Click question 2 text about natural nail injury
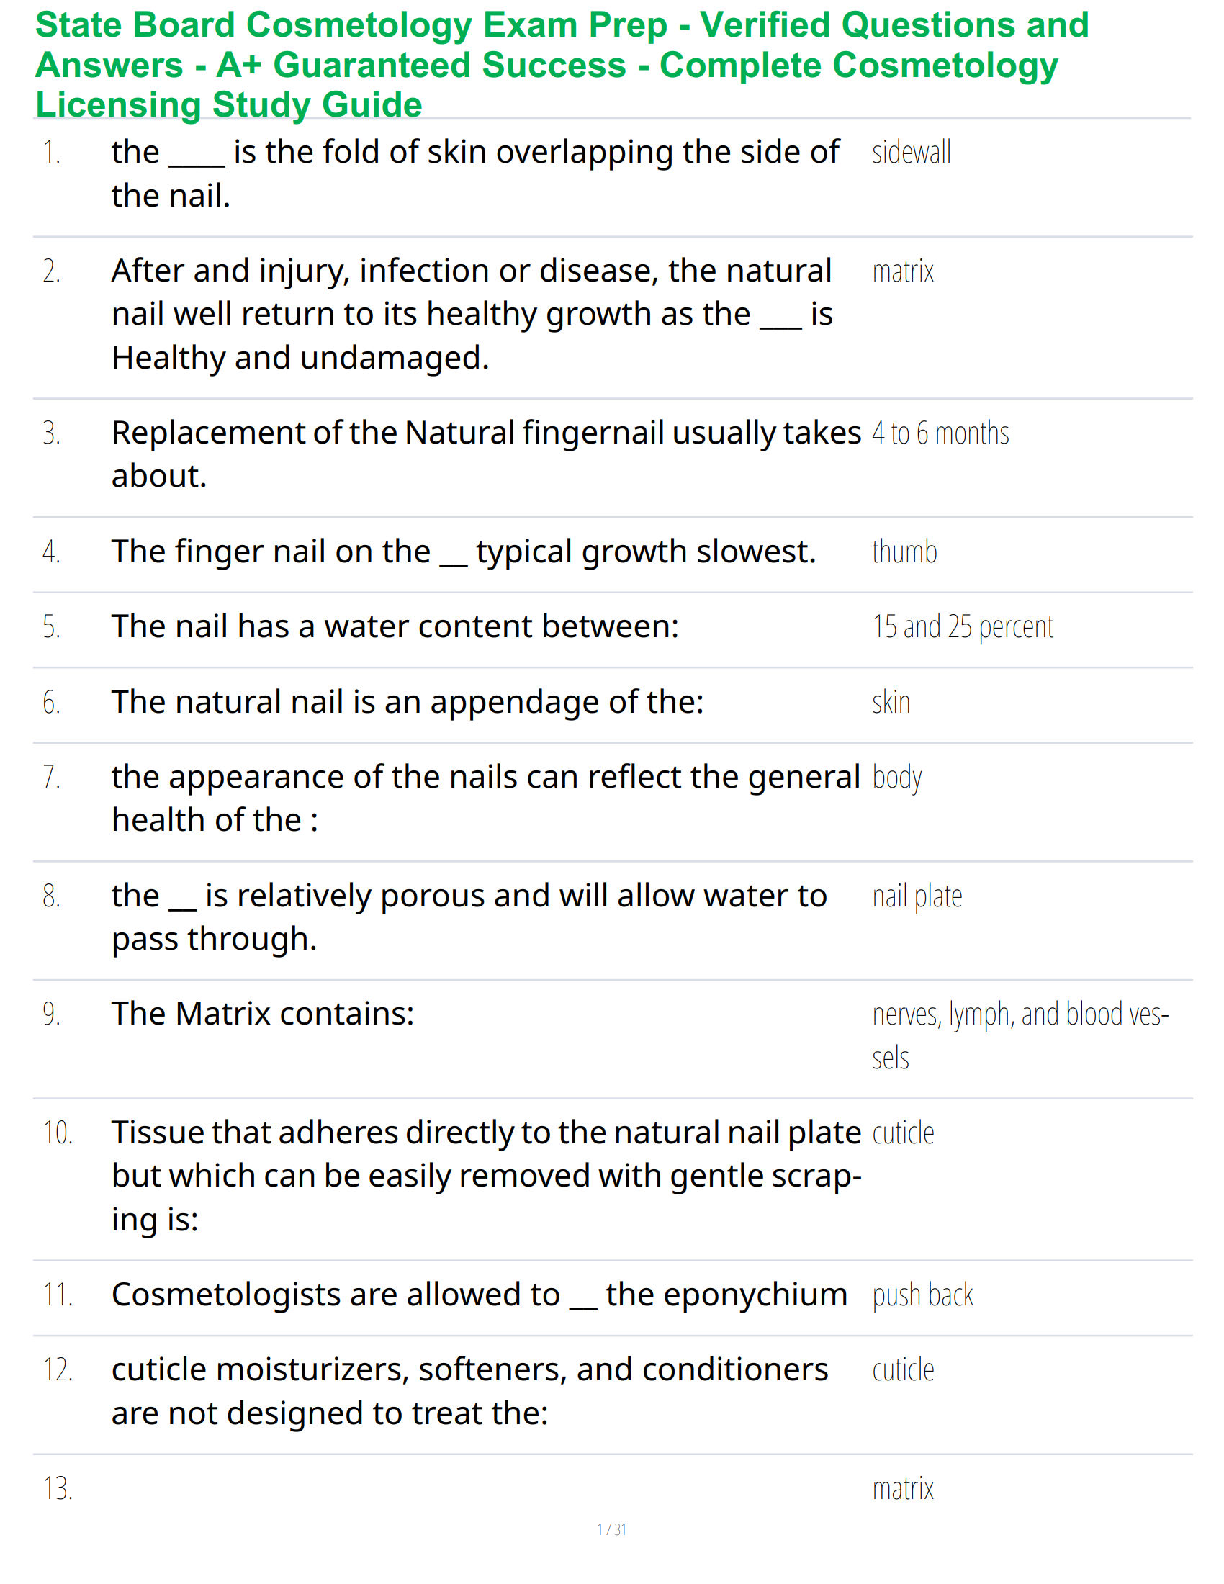Screen dimensions: 1224x1584 [x=472, y=314]
